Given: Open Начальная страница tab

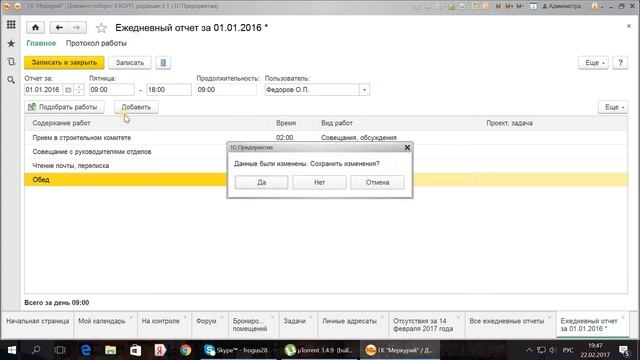Looking at the screenshot, I should point(38,325).
